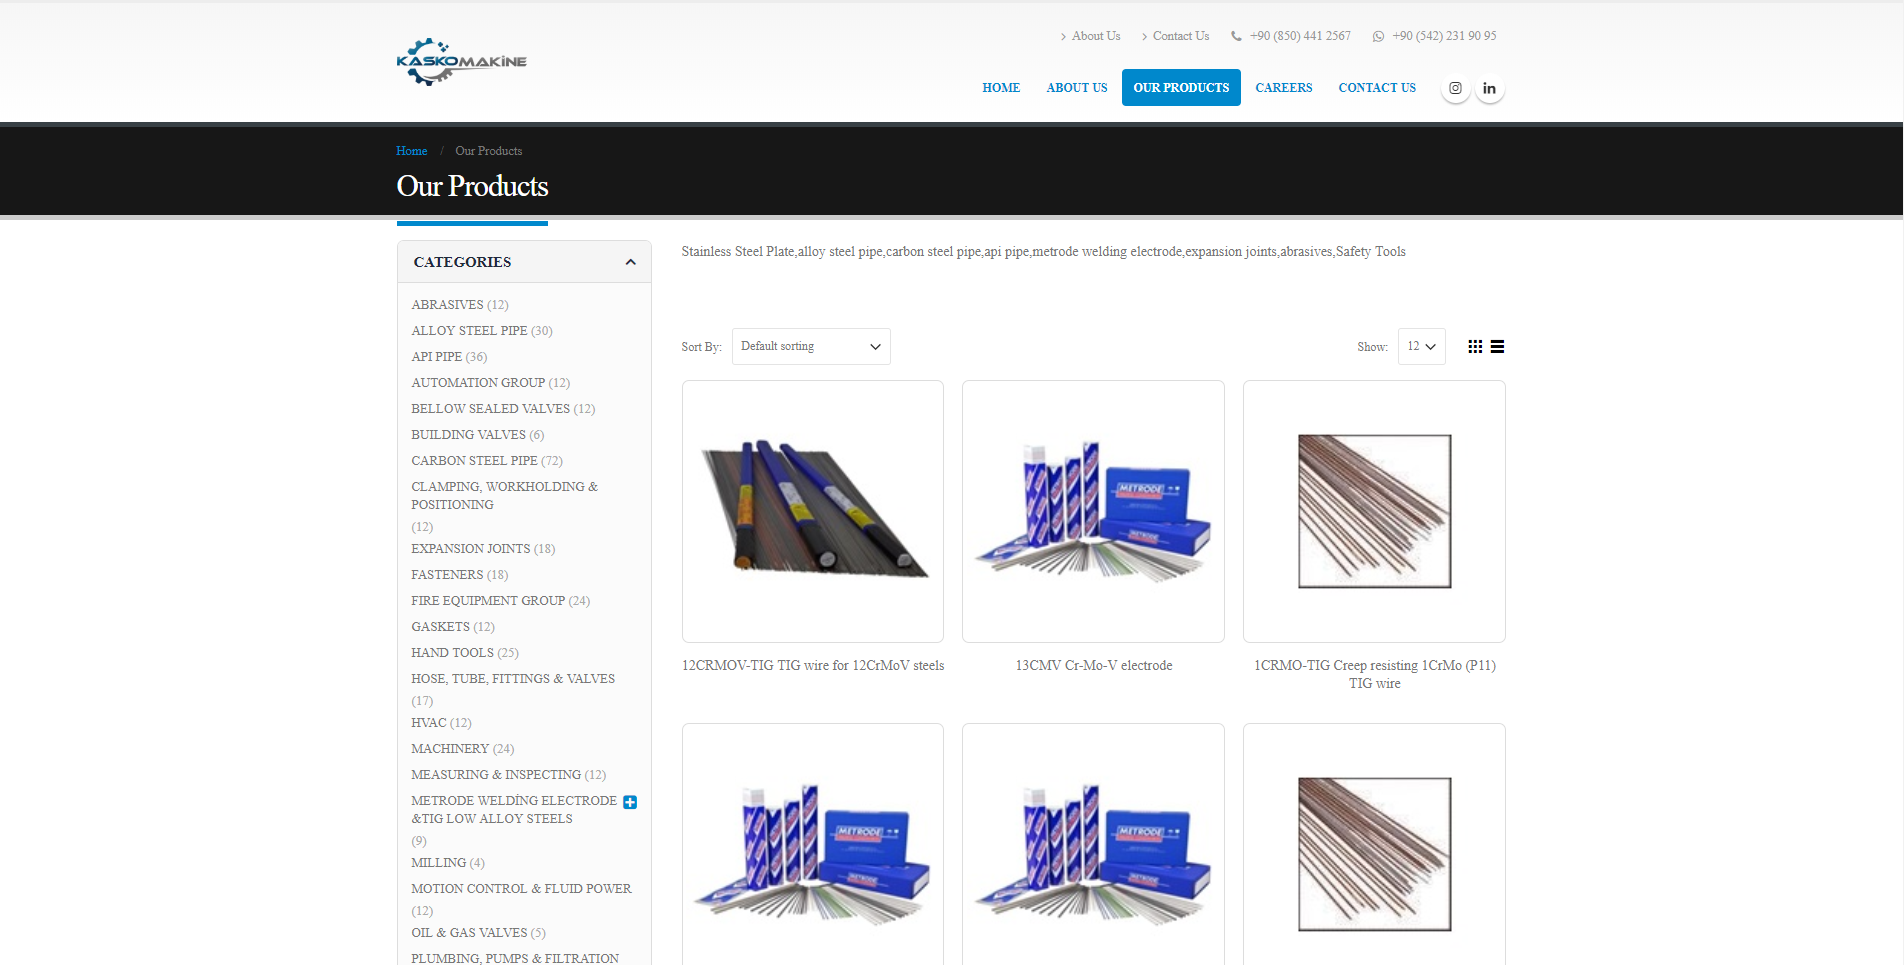The height and width of the screenshot is (965, 1904).
Task: Click the 12CRMOV-TIG TIG wire product title
Action: tap(813, 666)
